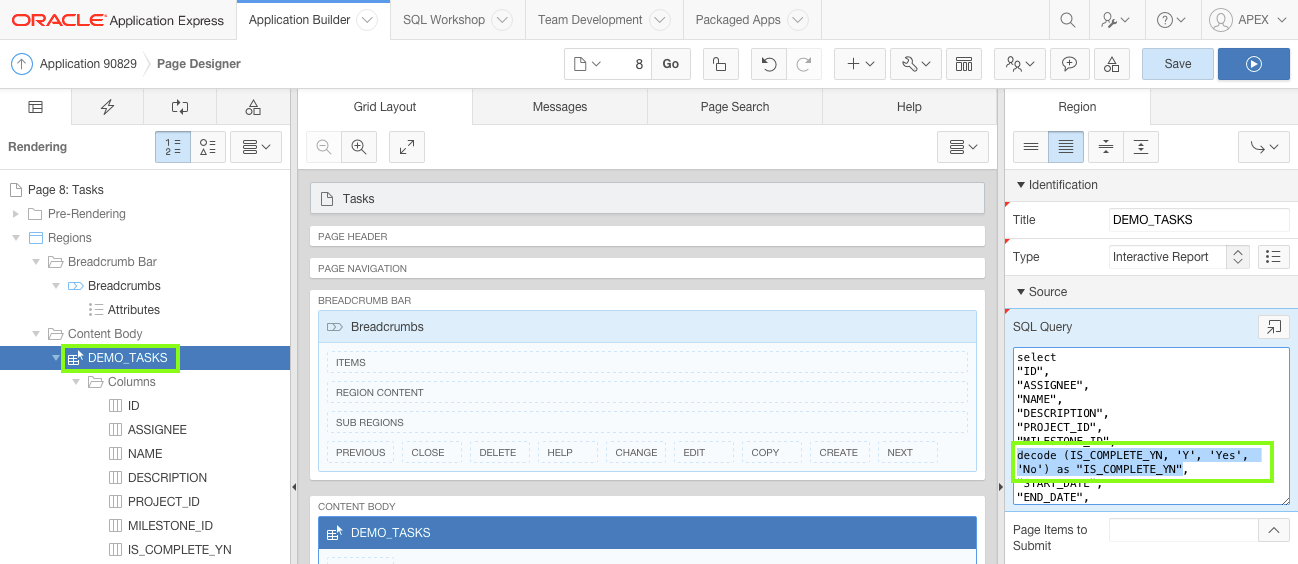This screenshot has height=564, width=1298.
Task: Click the shapes icon left of Save
Action: click(1112, 64)
